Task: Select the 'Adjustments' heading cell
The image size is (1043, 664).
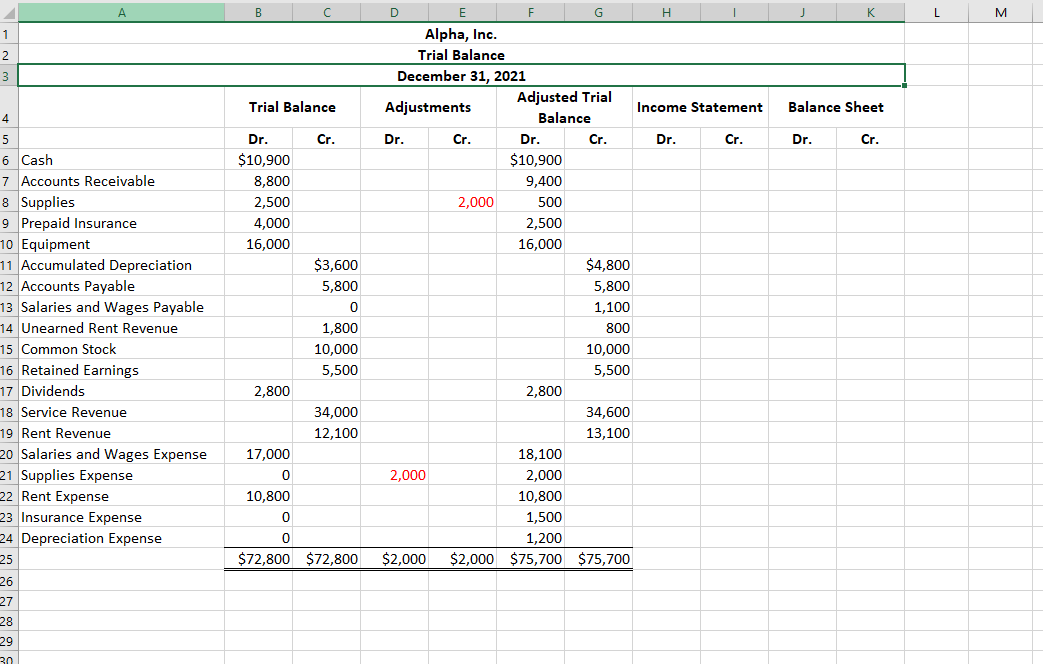Action: [428, 107]
